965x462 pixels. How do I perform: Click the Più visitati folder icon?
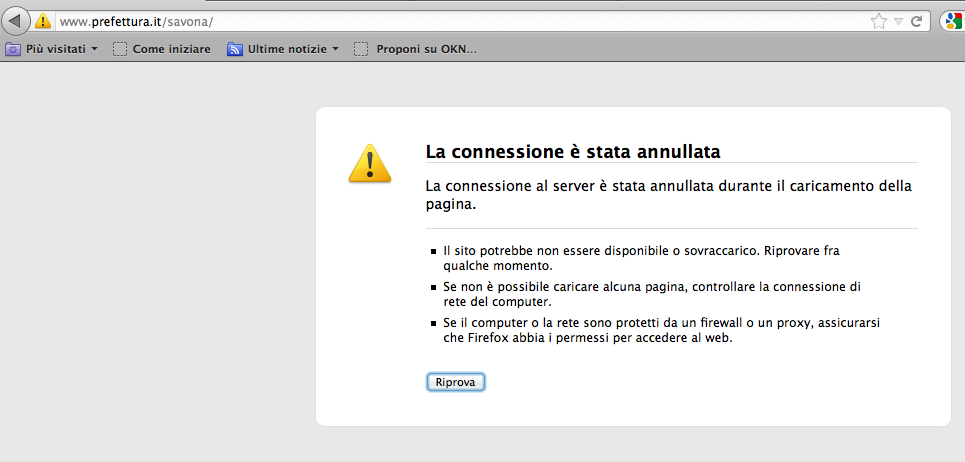[x=13, y=49]
